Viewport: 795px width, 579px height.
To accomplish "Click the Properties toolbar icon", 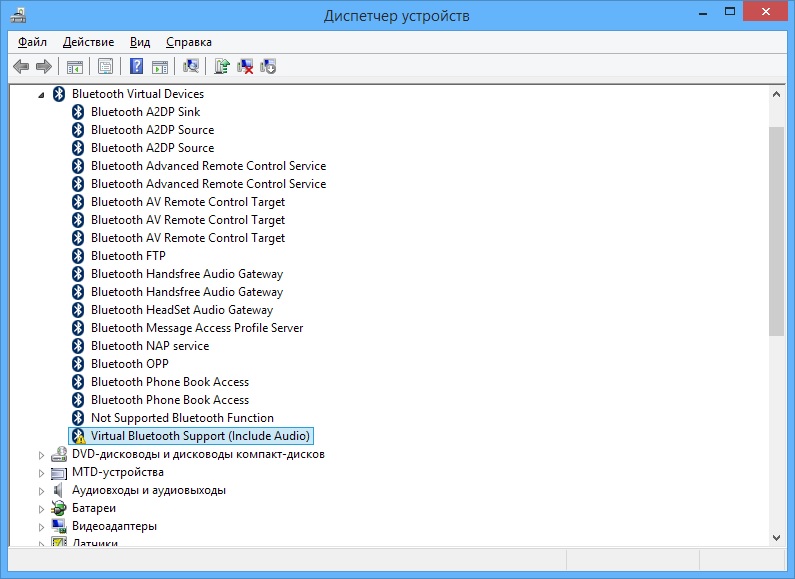I will [104, 66].
